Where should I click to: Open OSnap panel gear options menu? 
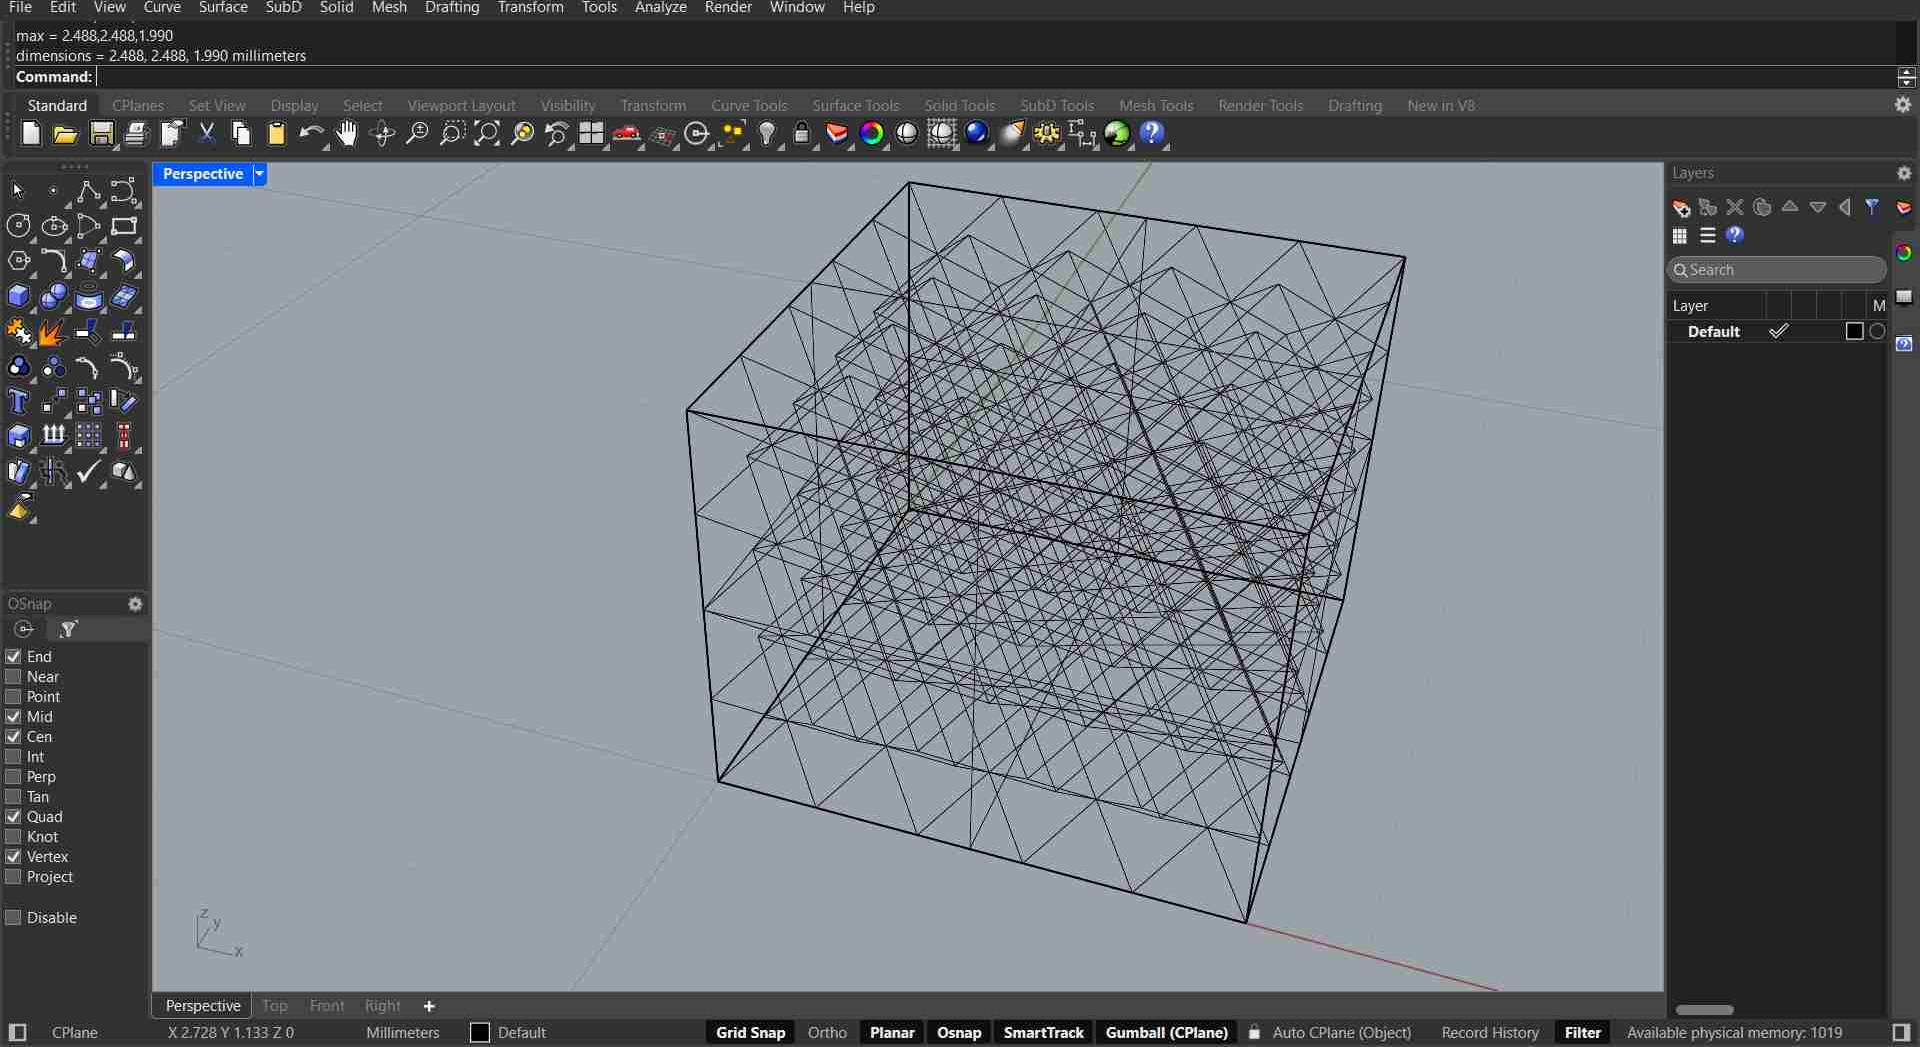(135, 604)
